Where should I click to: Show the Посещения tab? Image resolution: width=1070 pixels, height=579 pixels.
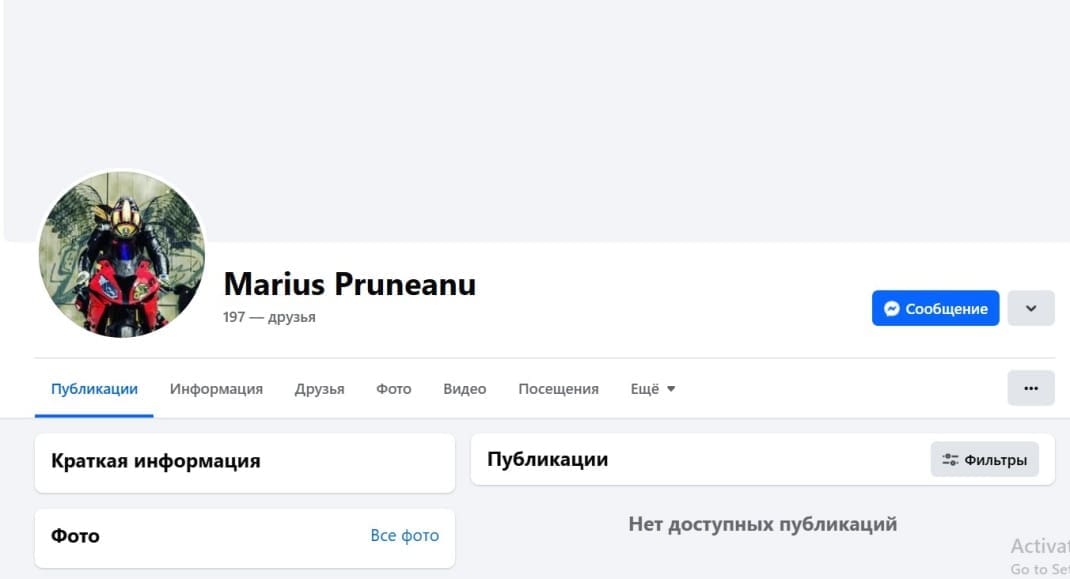(558, 389)
